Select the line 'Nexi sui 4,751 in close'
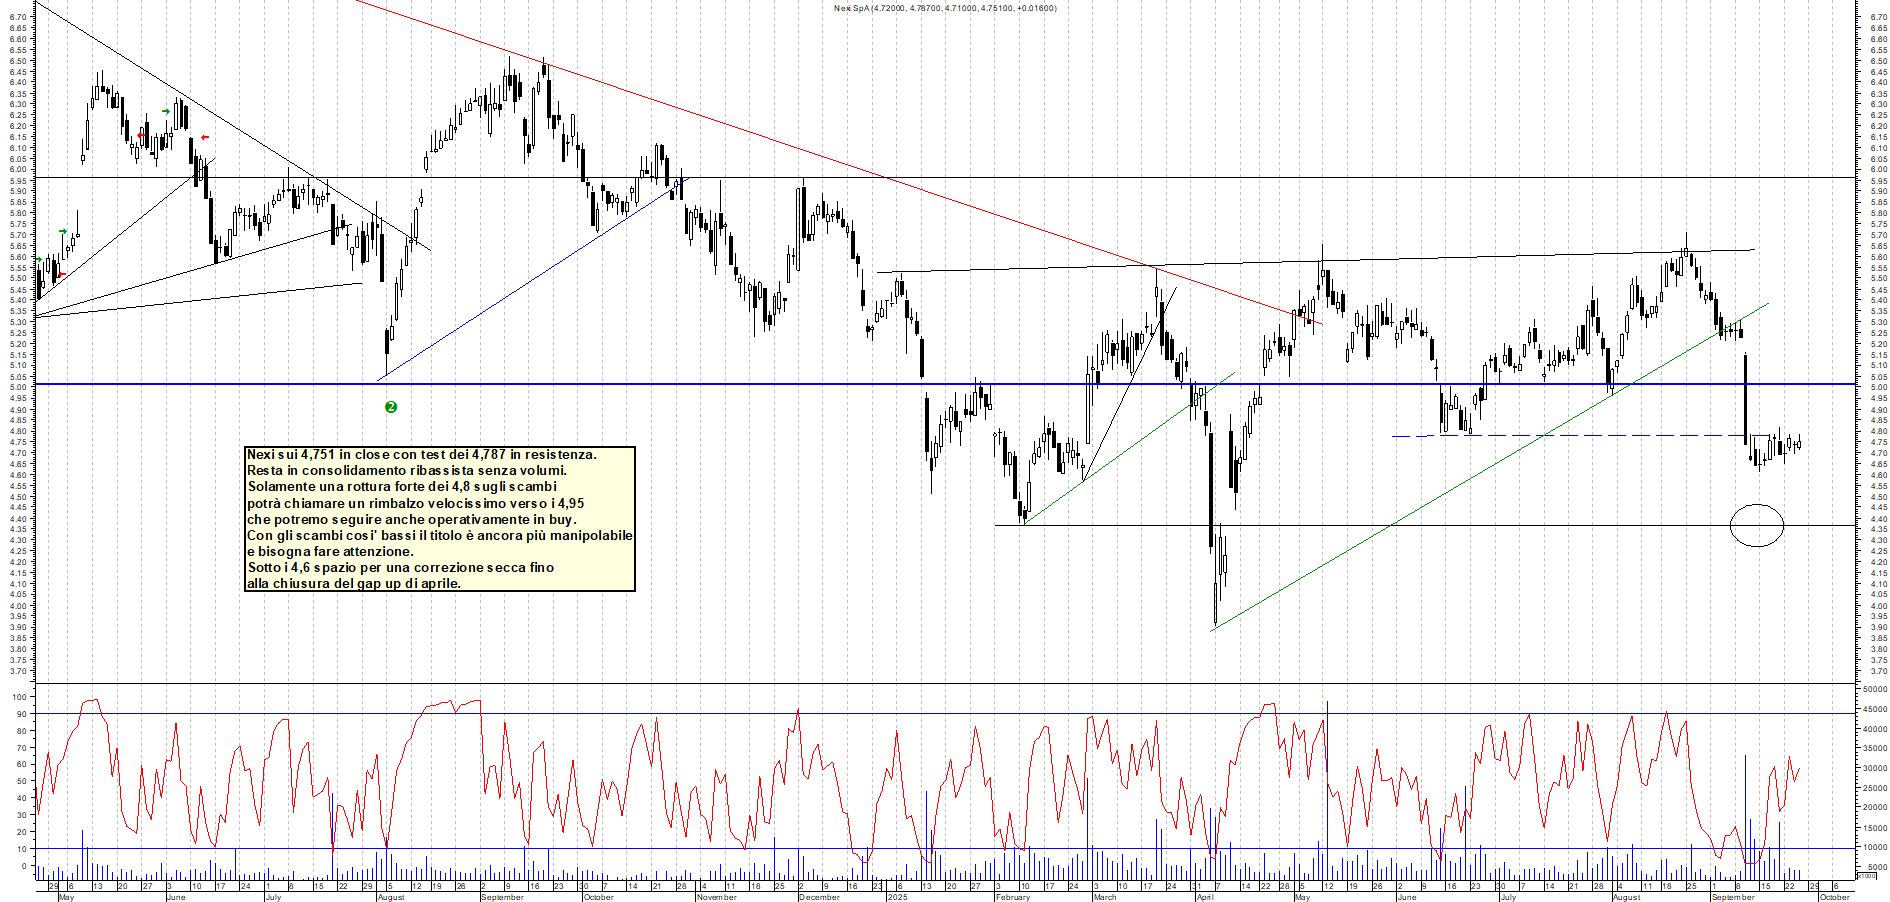 (422, 455)
